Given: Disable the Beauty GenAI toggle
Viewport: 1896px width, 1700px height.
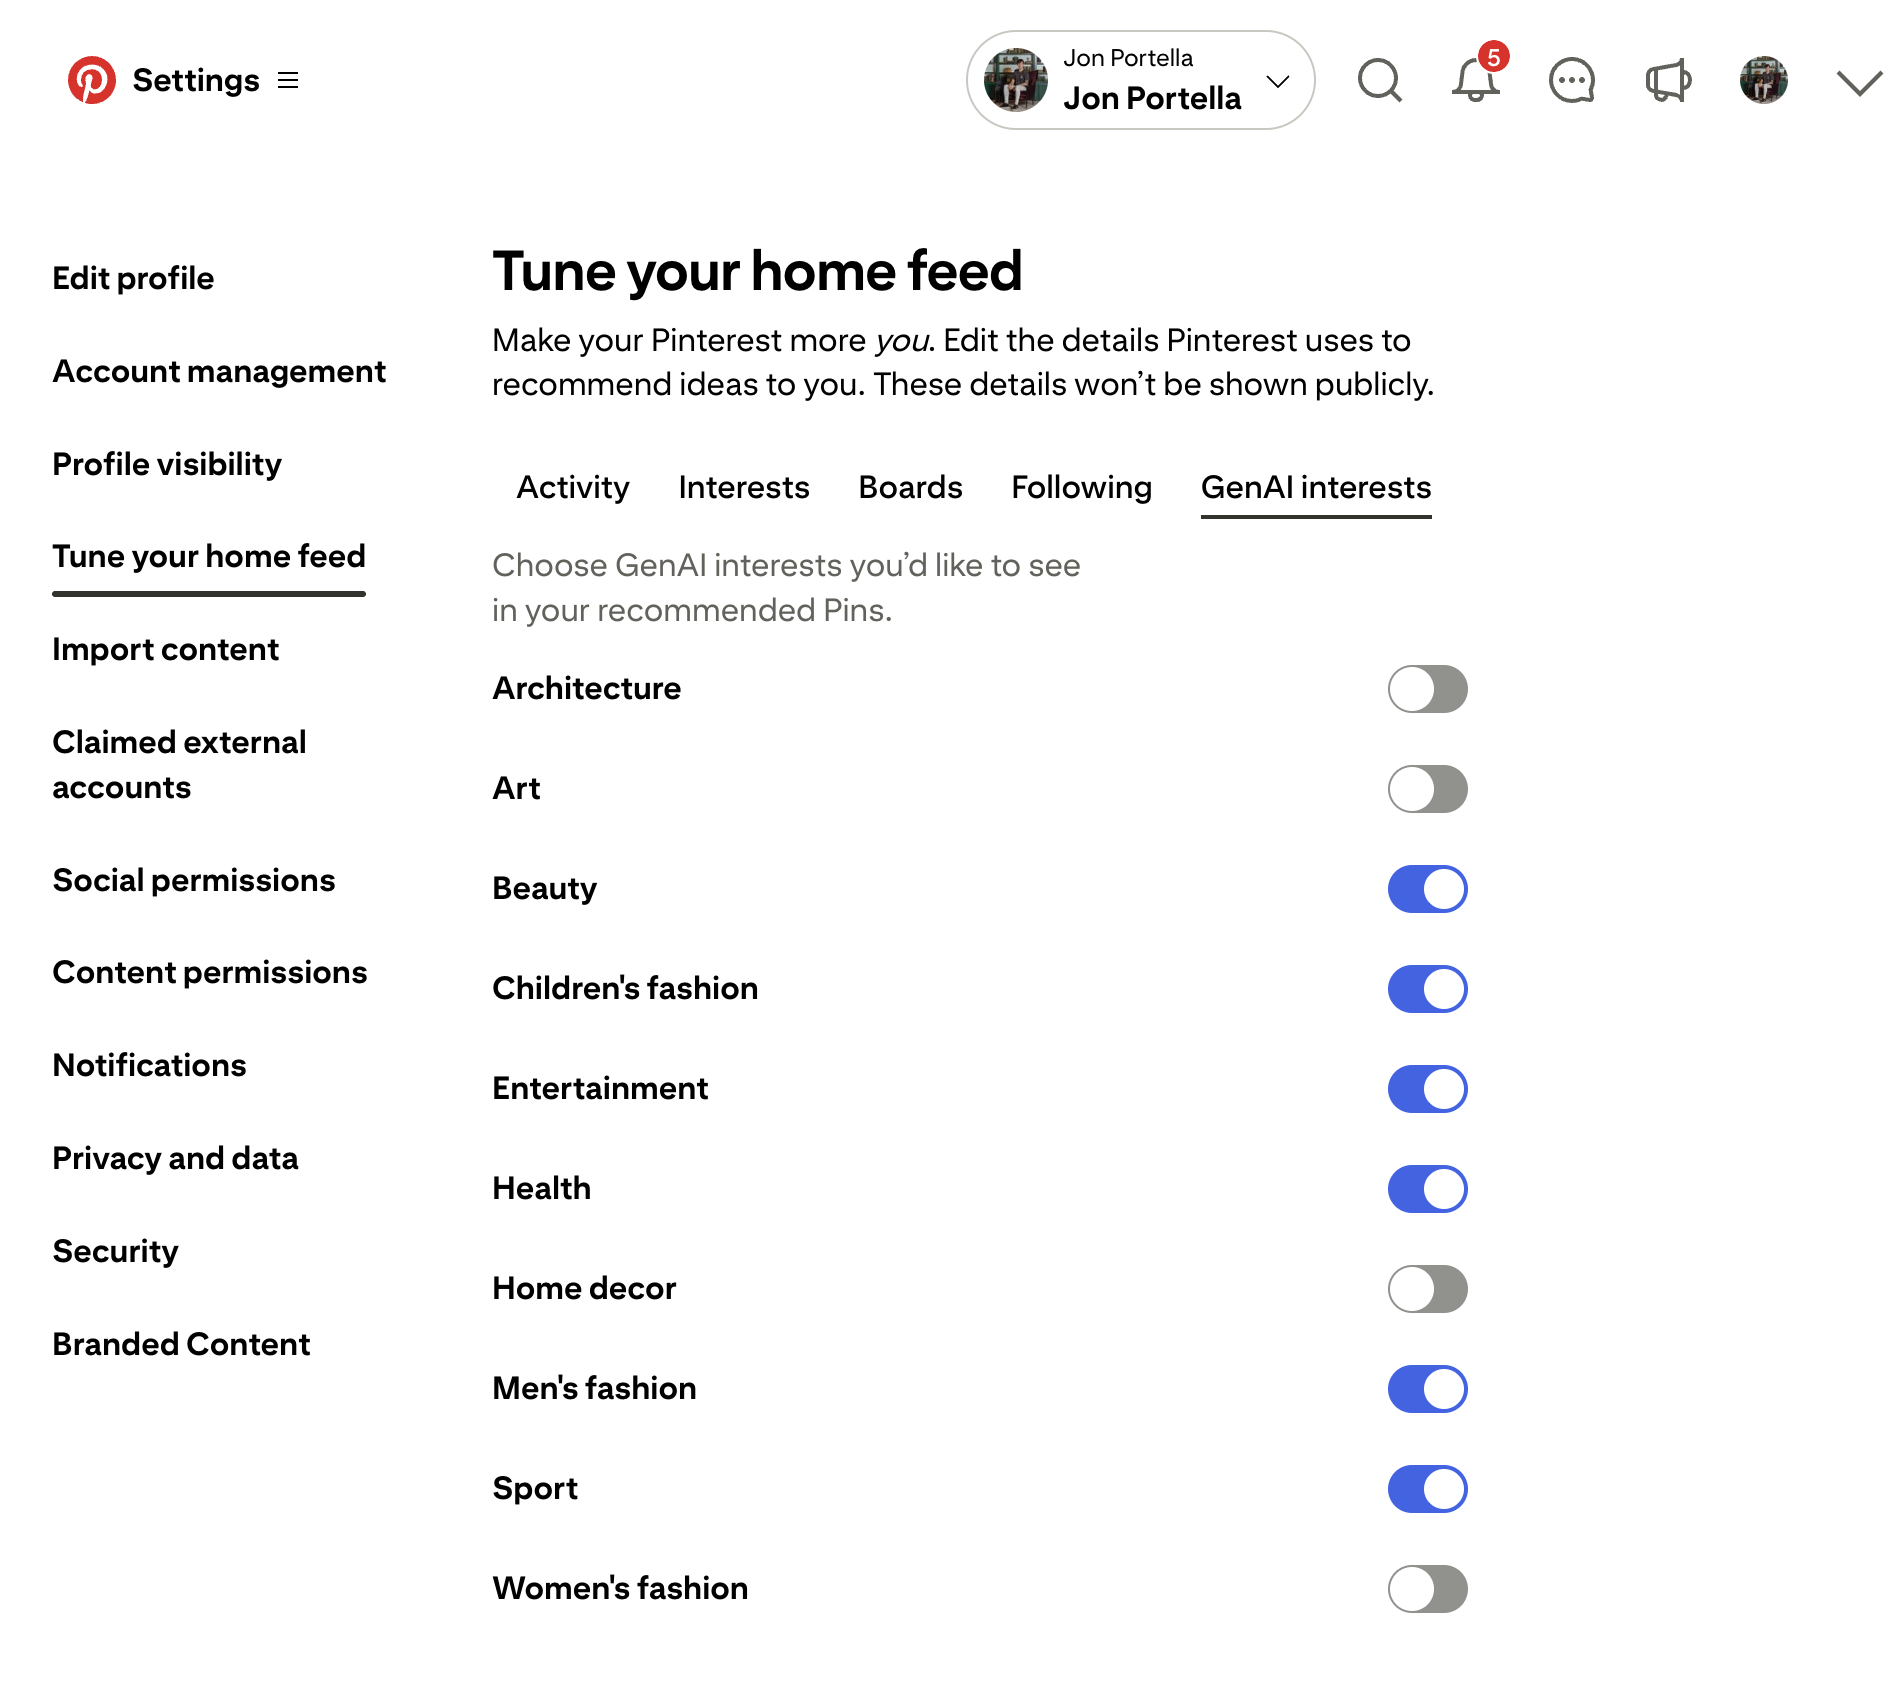Looking at the screenshot, I should click(1427, 889).
